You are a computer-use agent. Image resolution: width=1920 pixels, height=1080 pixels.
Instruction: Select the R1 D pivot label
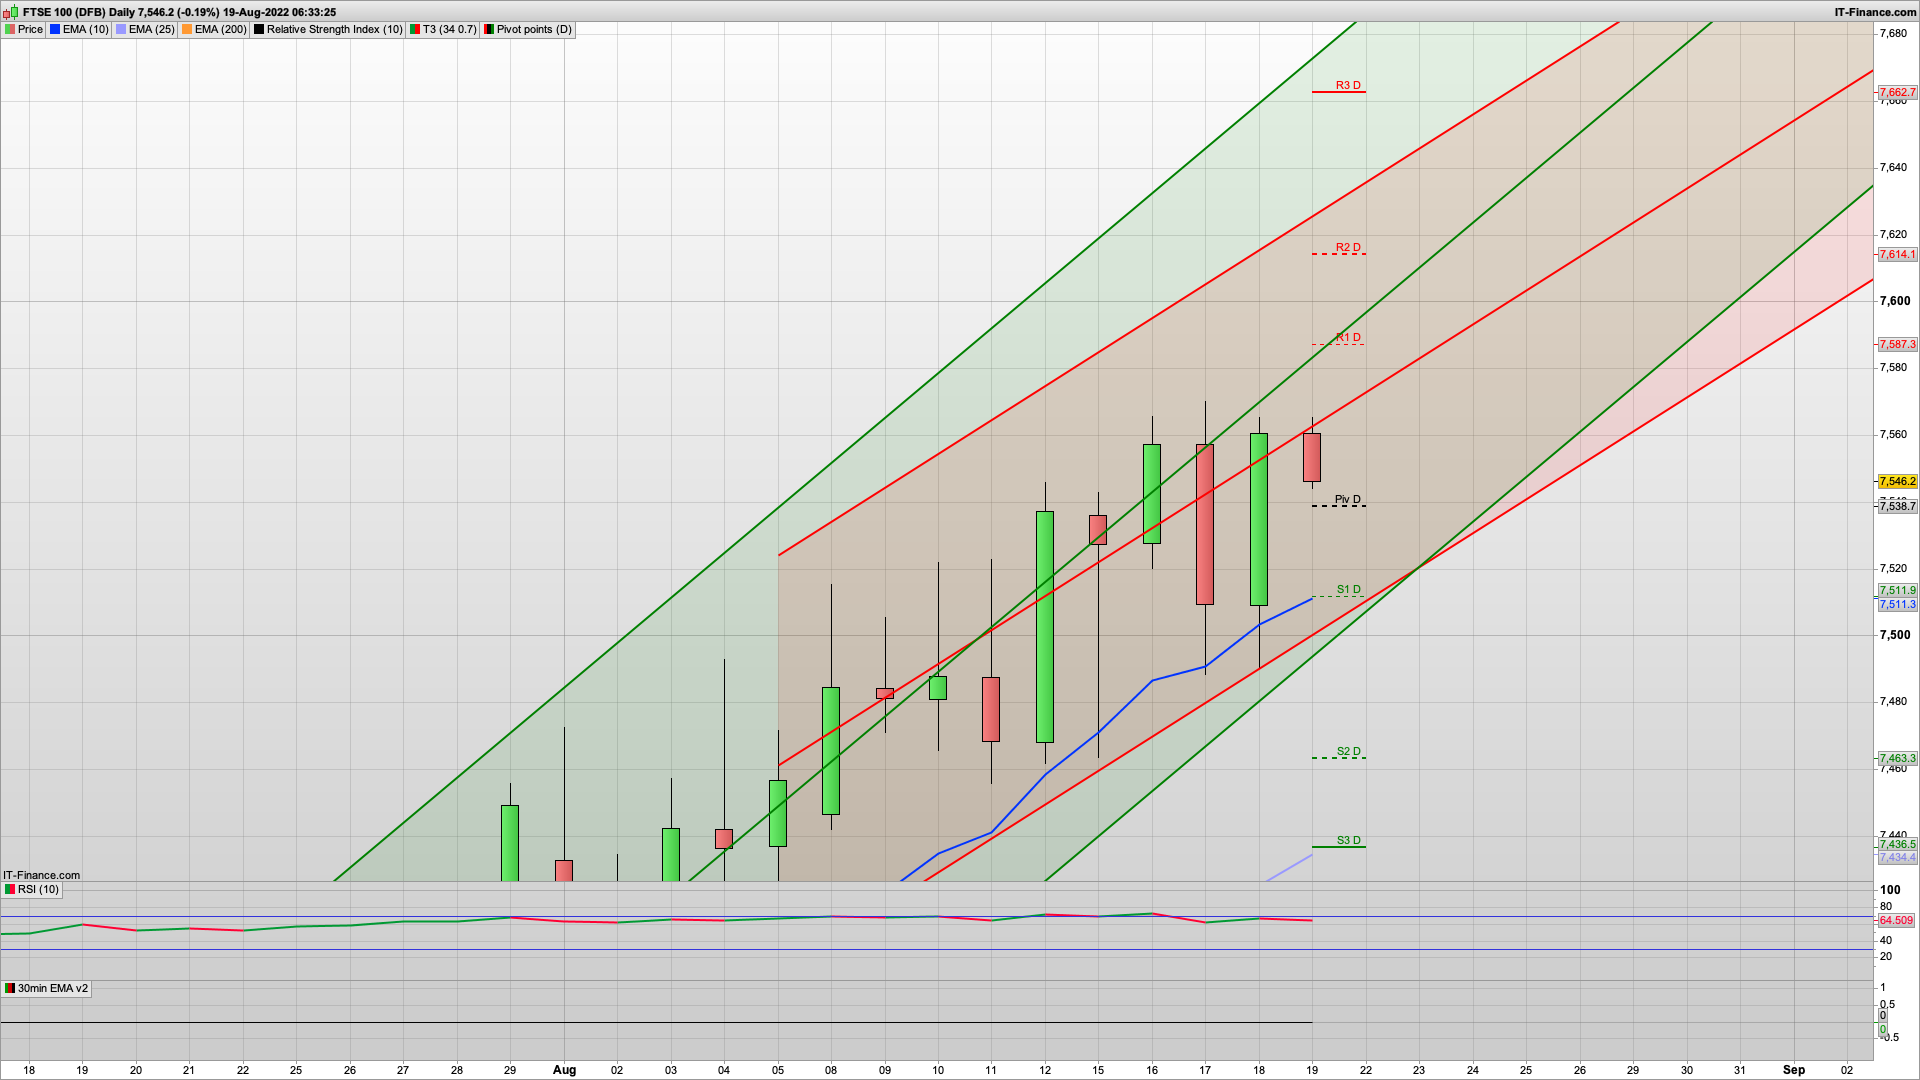[x=1348, y=337]
